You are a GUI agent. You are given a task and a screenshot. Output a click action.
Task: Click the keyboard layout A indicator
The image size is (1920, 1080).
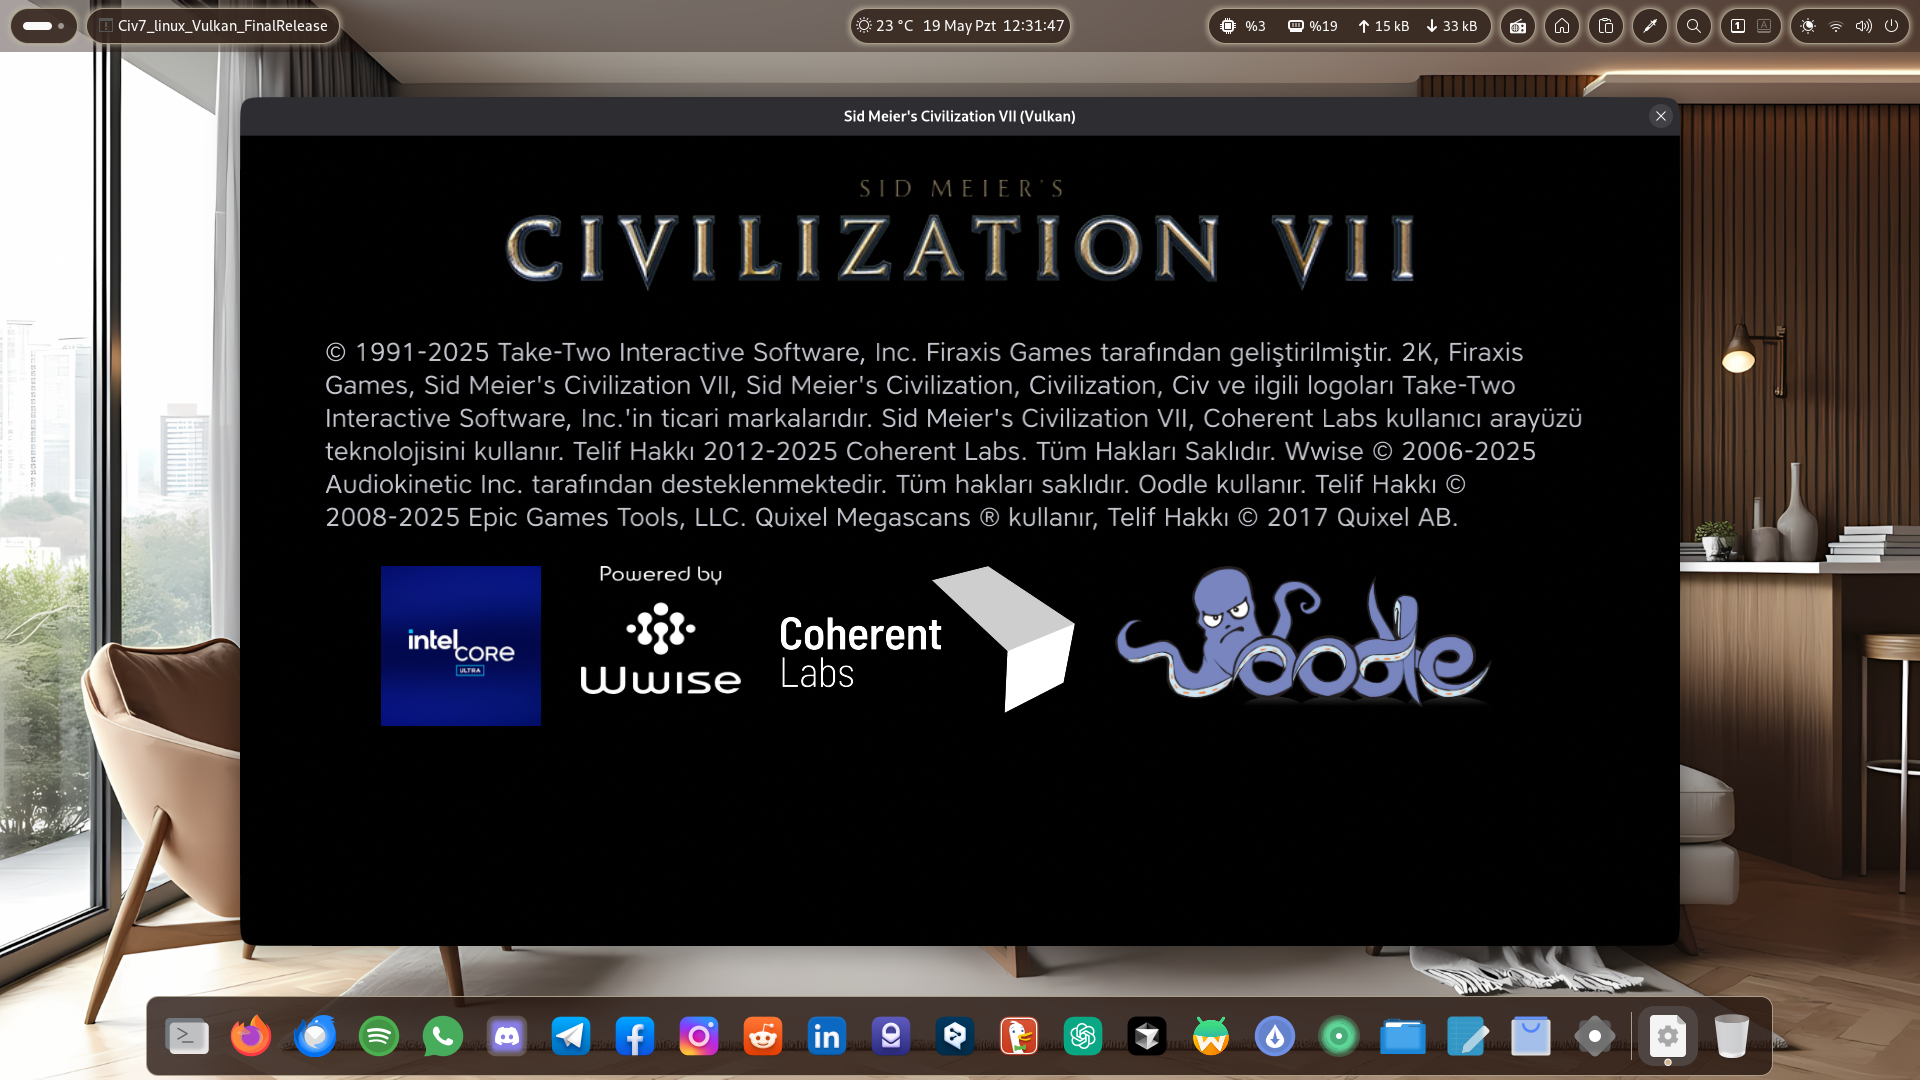[1764, 26]
